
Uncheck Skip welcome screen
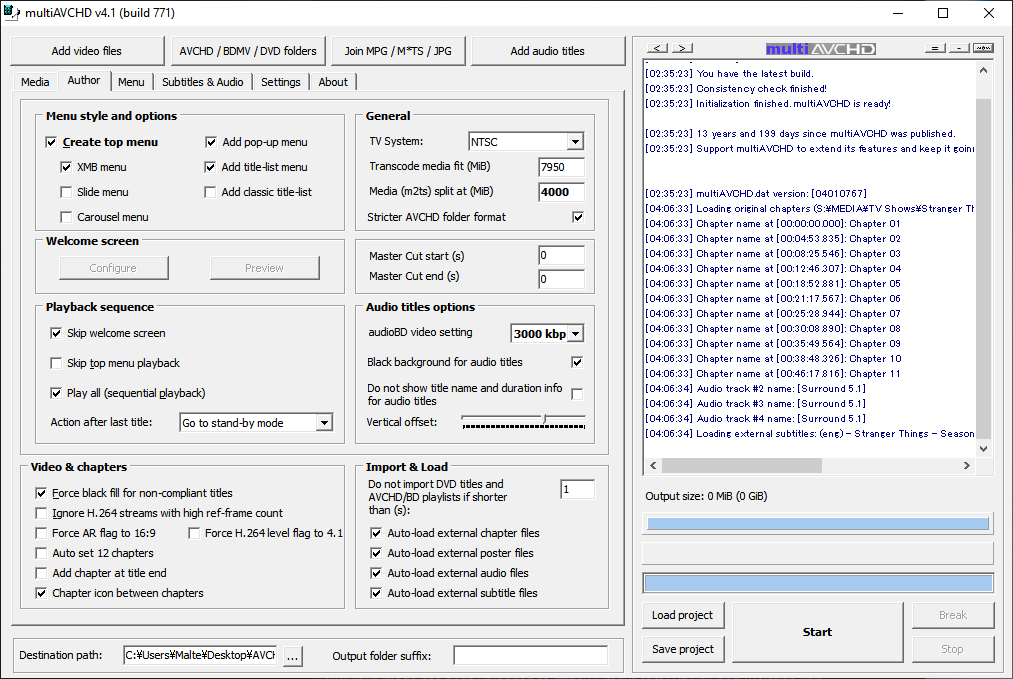coord(56,333)
